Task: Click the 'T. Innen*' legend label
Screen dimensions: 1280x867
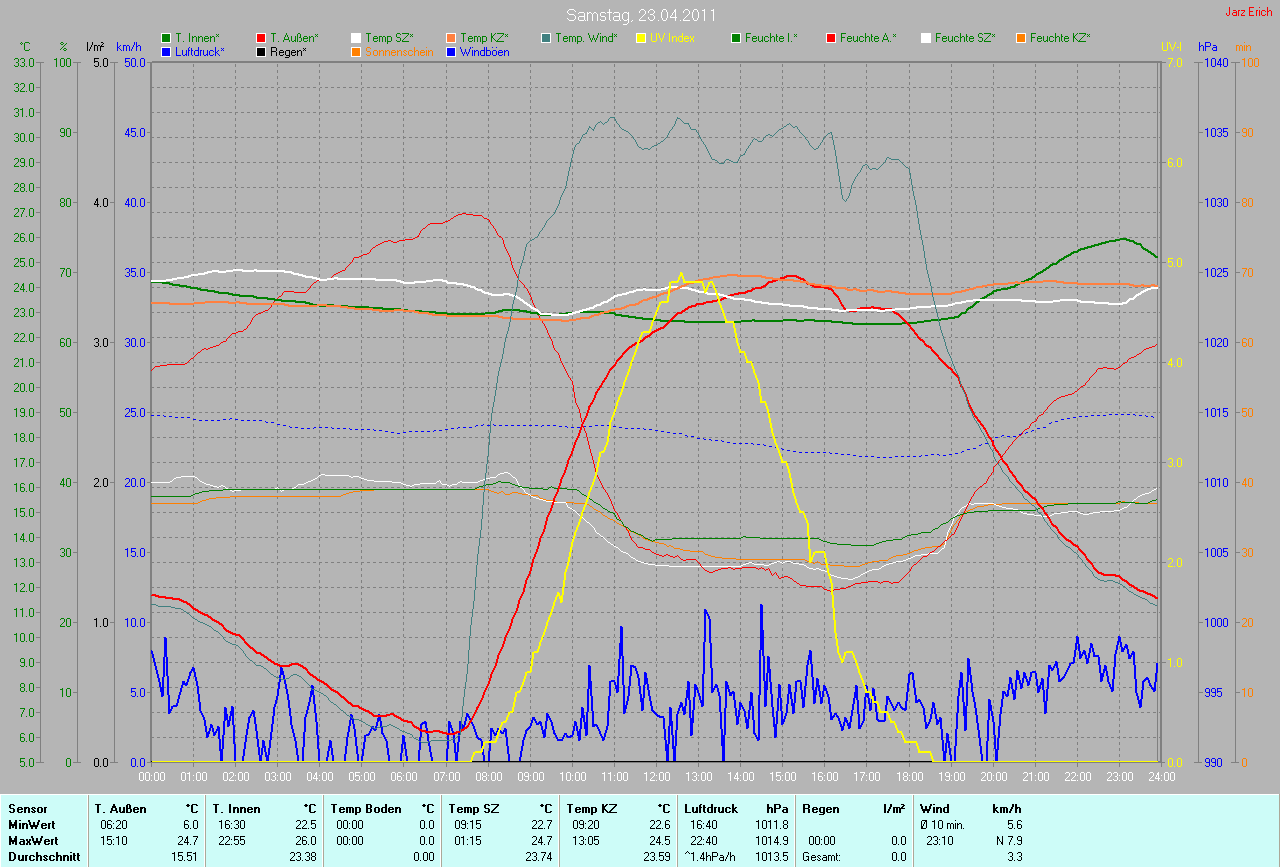Action: point(197,38)
